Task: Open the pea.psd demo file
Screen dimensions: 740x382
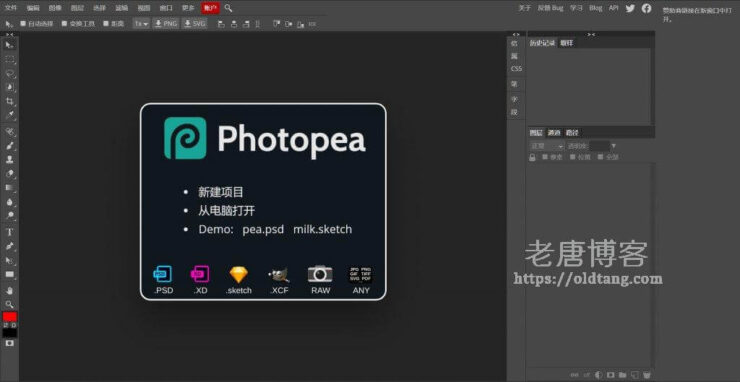Action: tap(263, 229)
